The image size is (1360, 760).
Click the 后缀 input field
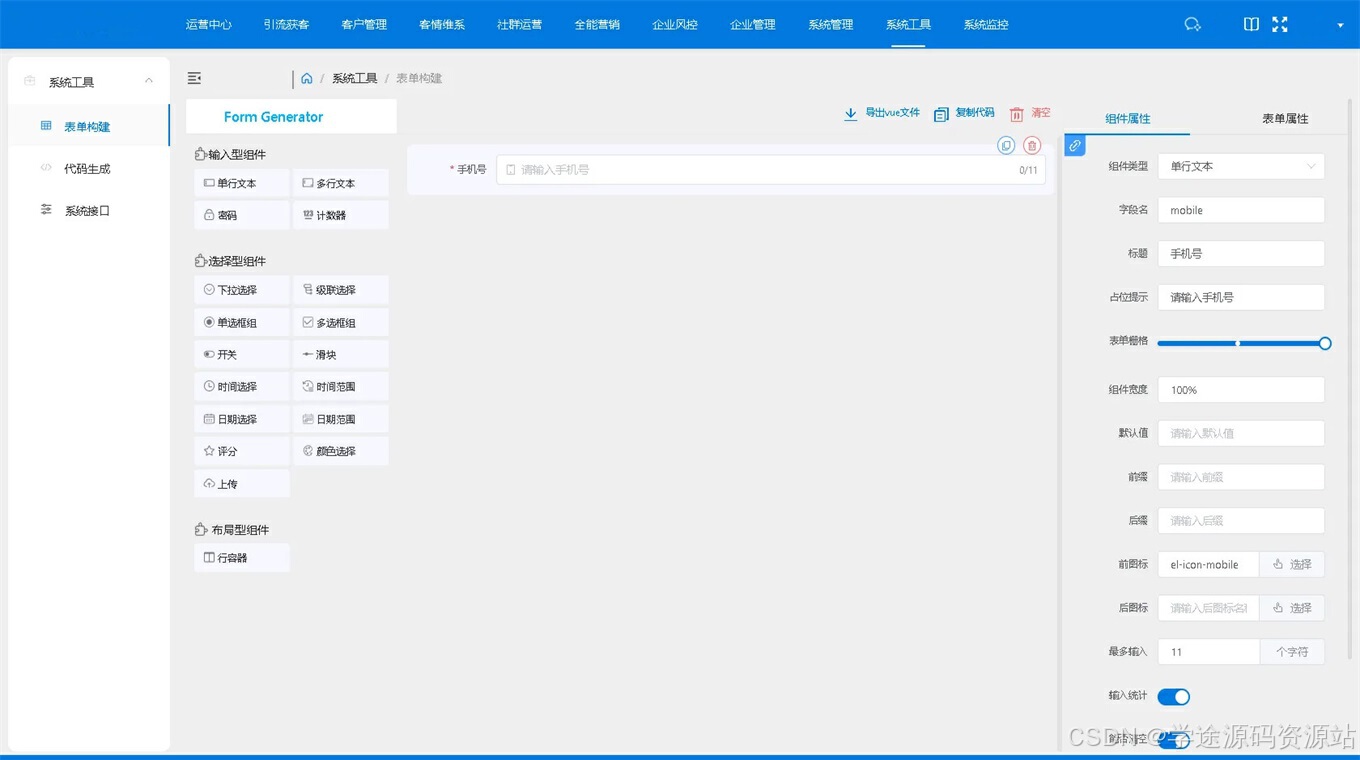pos(1241,521)
